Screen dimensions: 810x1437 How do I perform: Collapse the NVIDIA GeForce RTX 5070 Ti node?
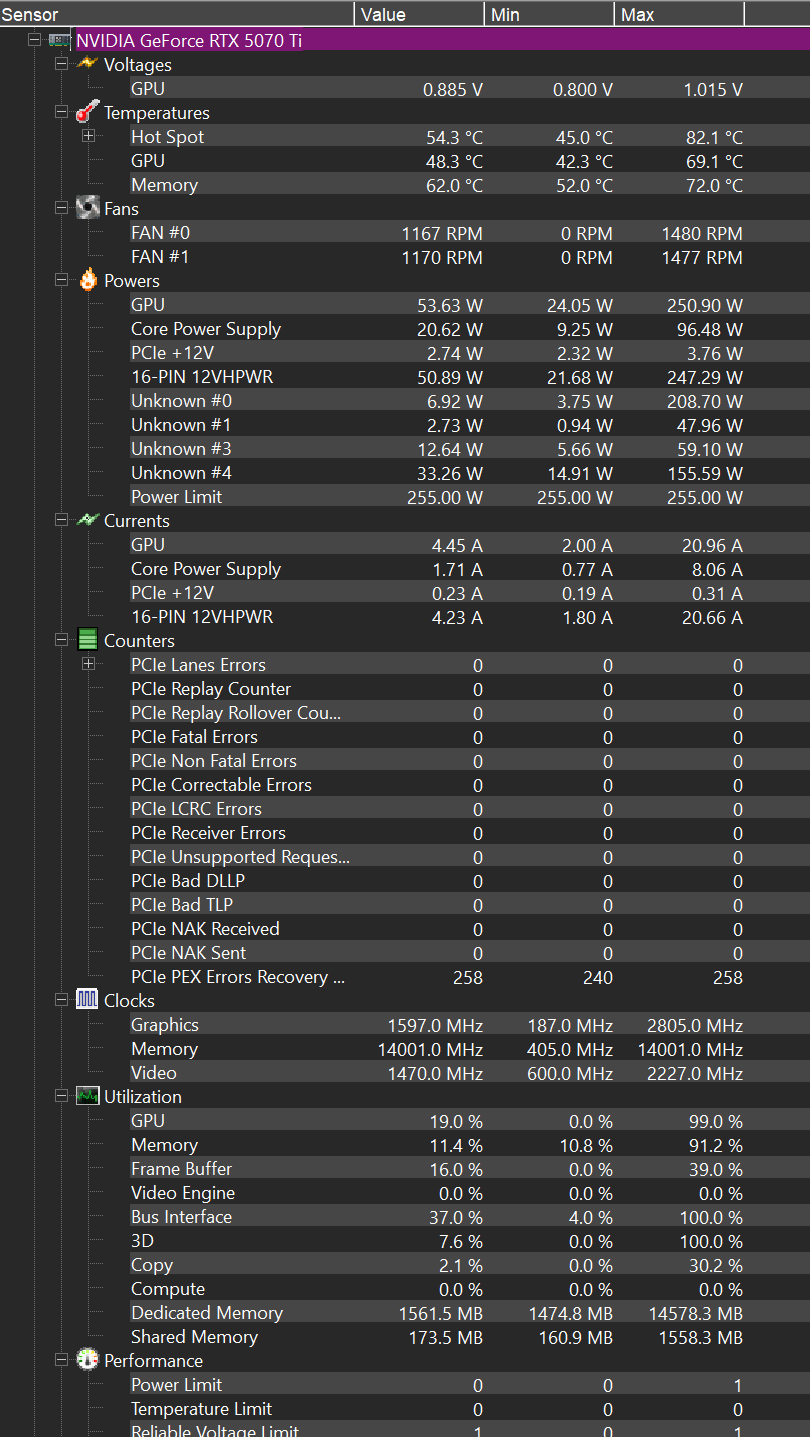[x=35, y=40]
